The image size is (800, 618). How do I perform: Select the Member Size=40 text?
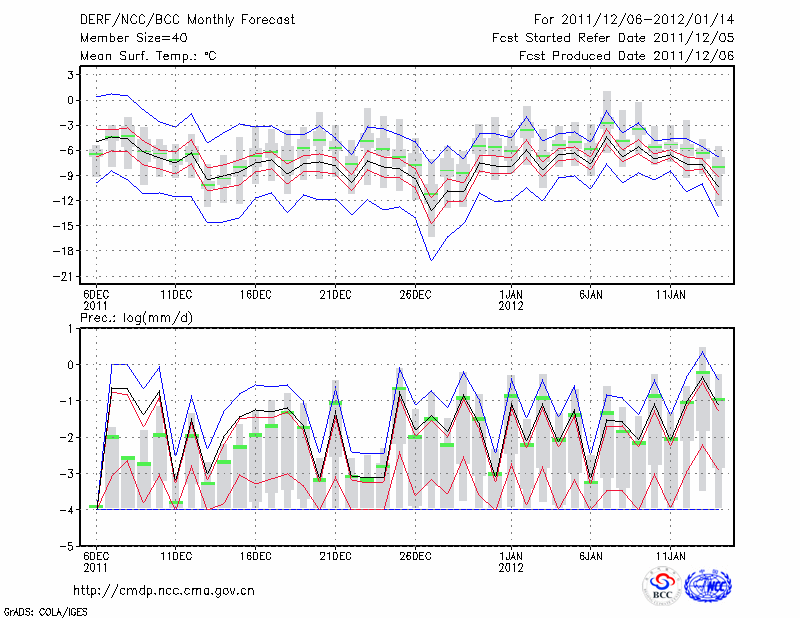click(x=126, y=37)
